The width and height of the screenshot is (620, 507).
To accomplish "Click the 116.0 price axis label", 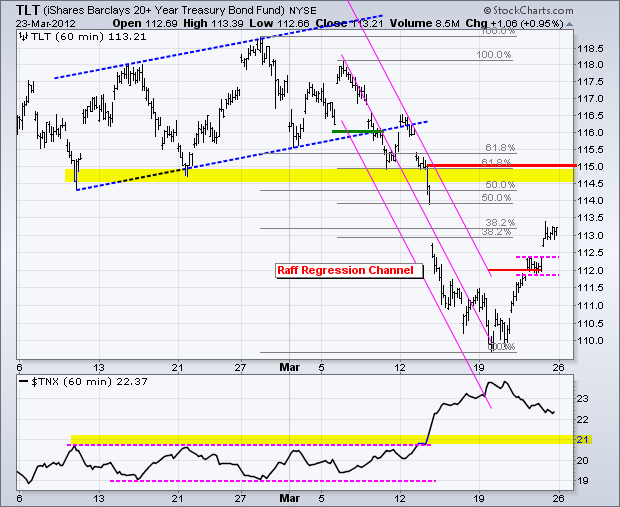I will point(590,133).
